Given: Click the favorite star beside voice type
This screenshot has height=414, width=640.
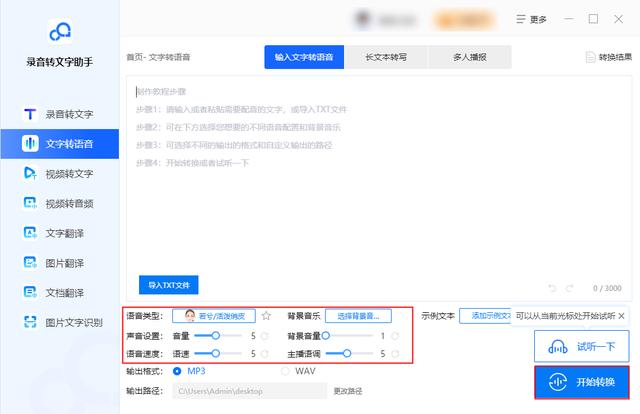Looking at the screenshot, I should [266, 316].
